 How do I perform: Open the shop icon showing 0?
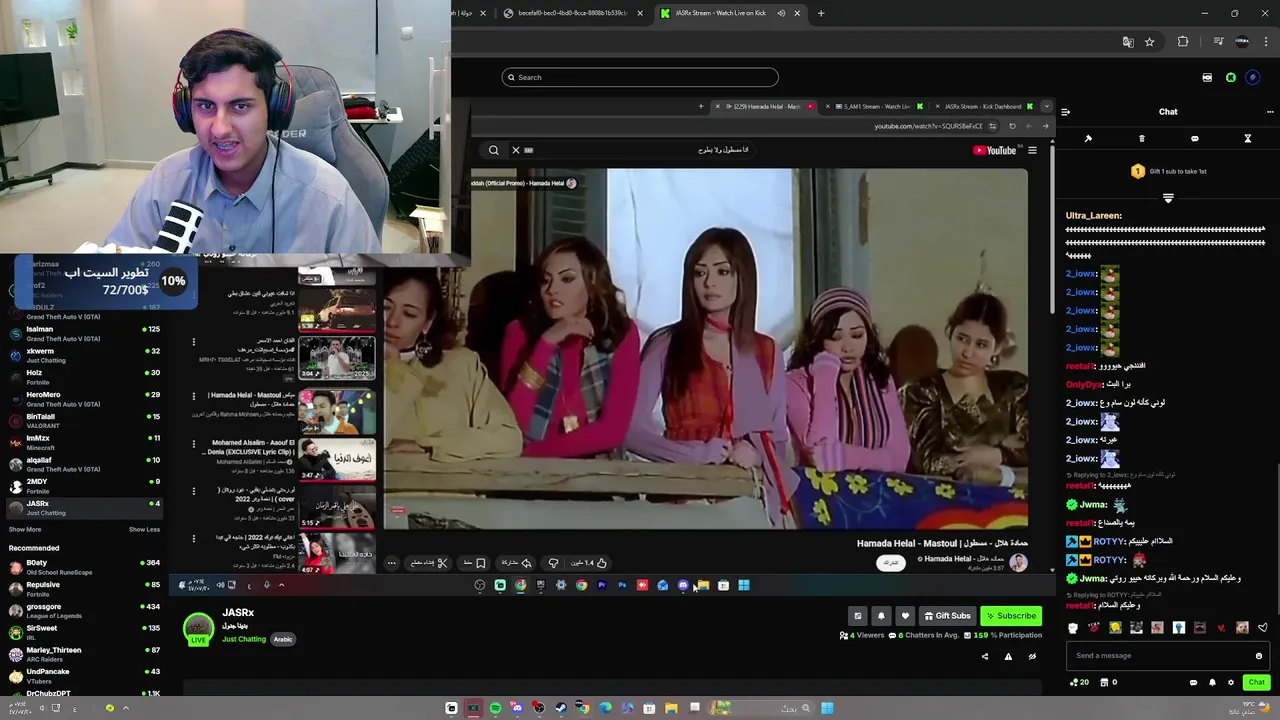point(1108,682)
